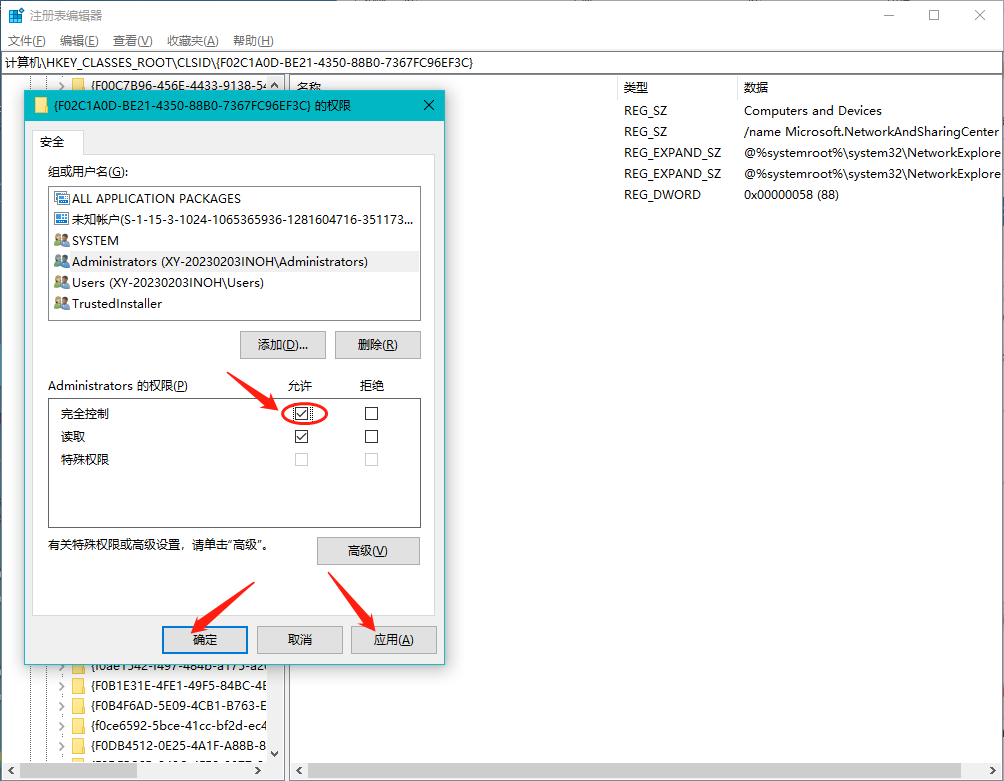Click the 删除(R) button
1004x781 pixels.
coord(378,345)
